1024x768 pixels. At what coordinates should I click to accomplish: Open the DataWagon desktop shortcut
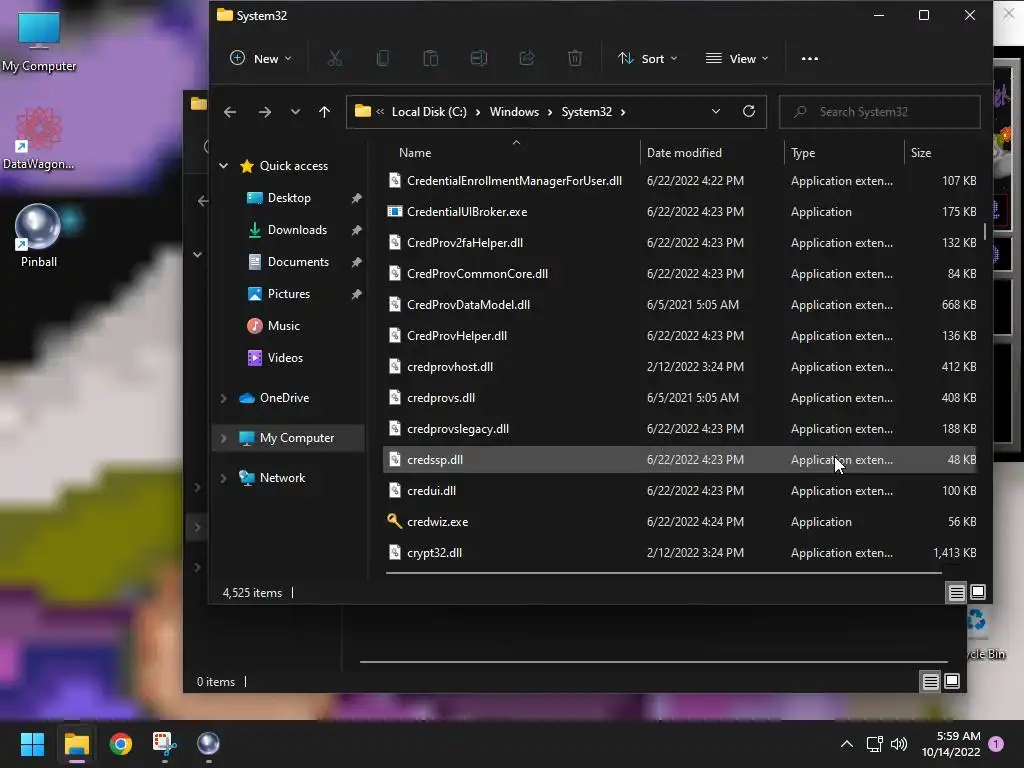[39, 138]
